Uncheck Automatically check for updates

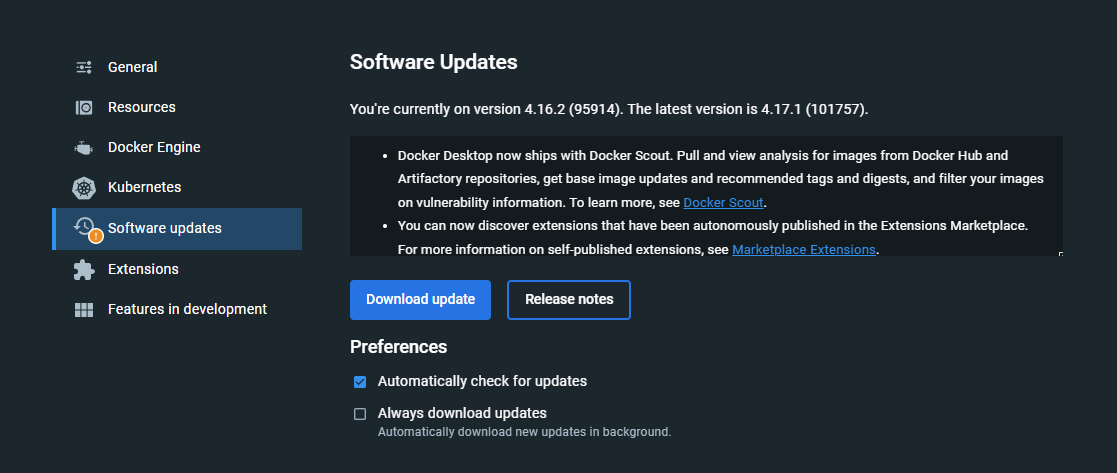pyautogui.click(x=360, y=382)
